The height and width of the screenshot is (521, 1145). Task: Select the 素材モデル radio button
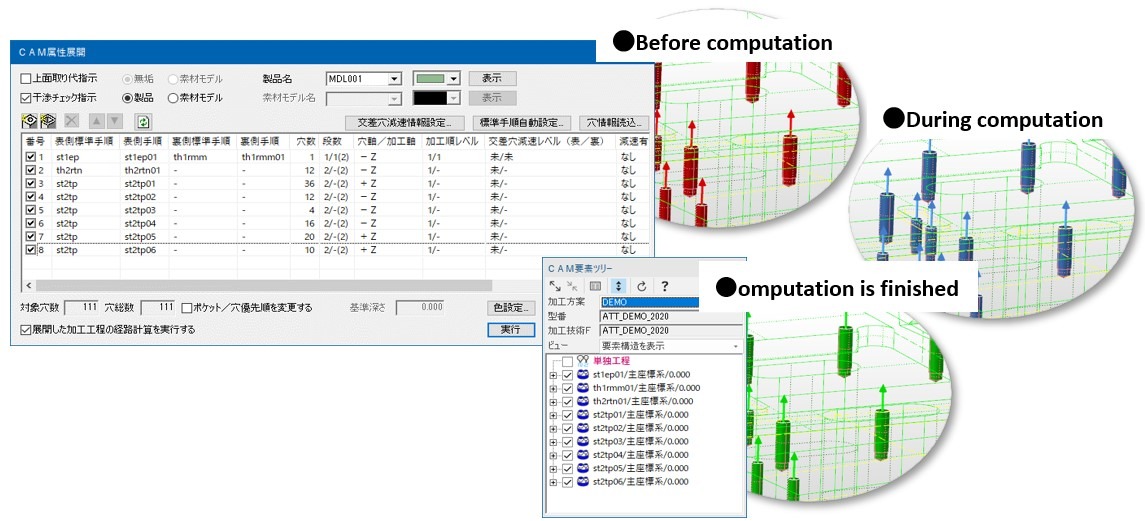point(173,98)
